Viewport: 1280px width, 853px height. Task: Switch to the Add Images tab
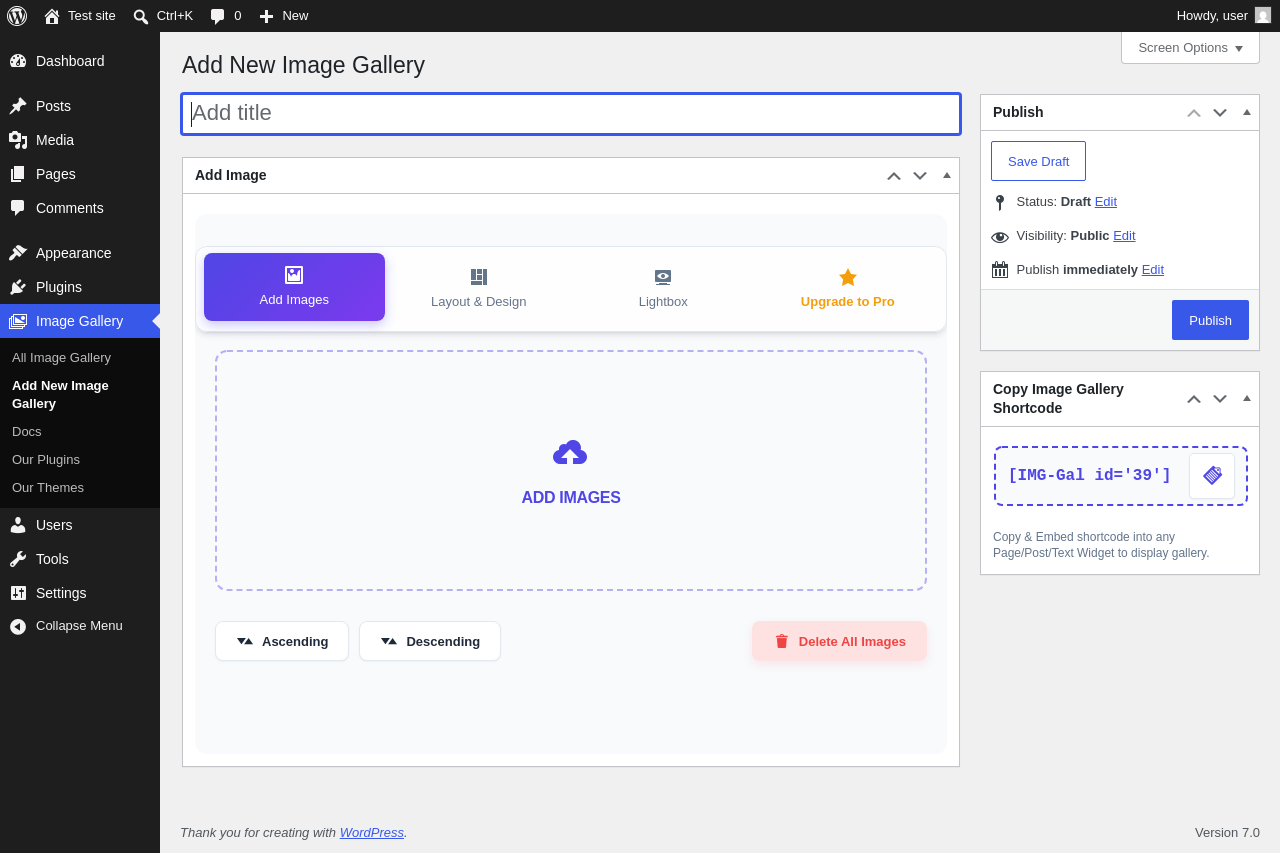click(294, 287)
